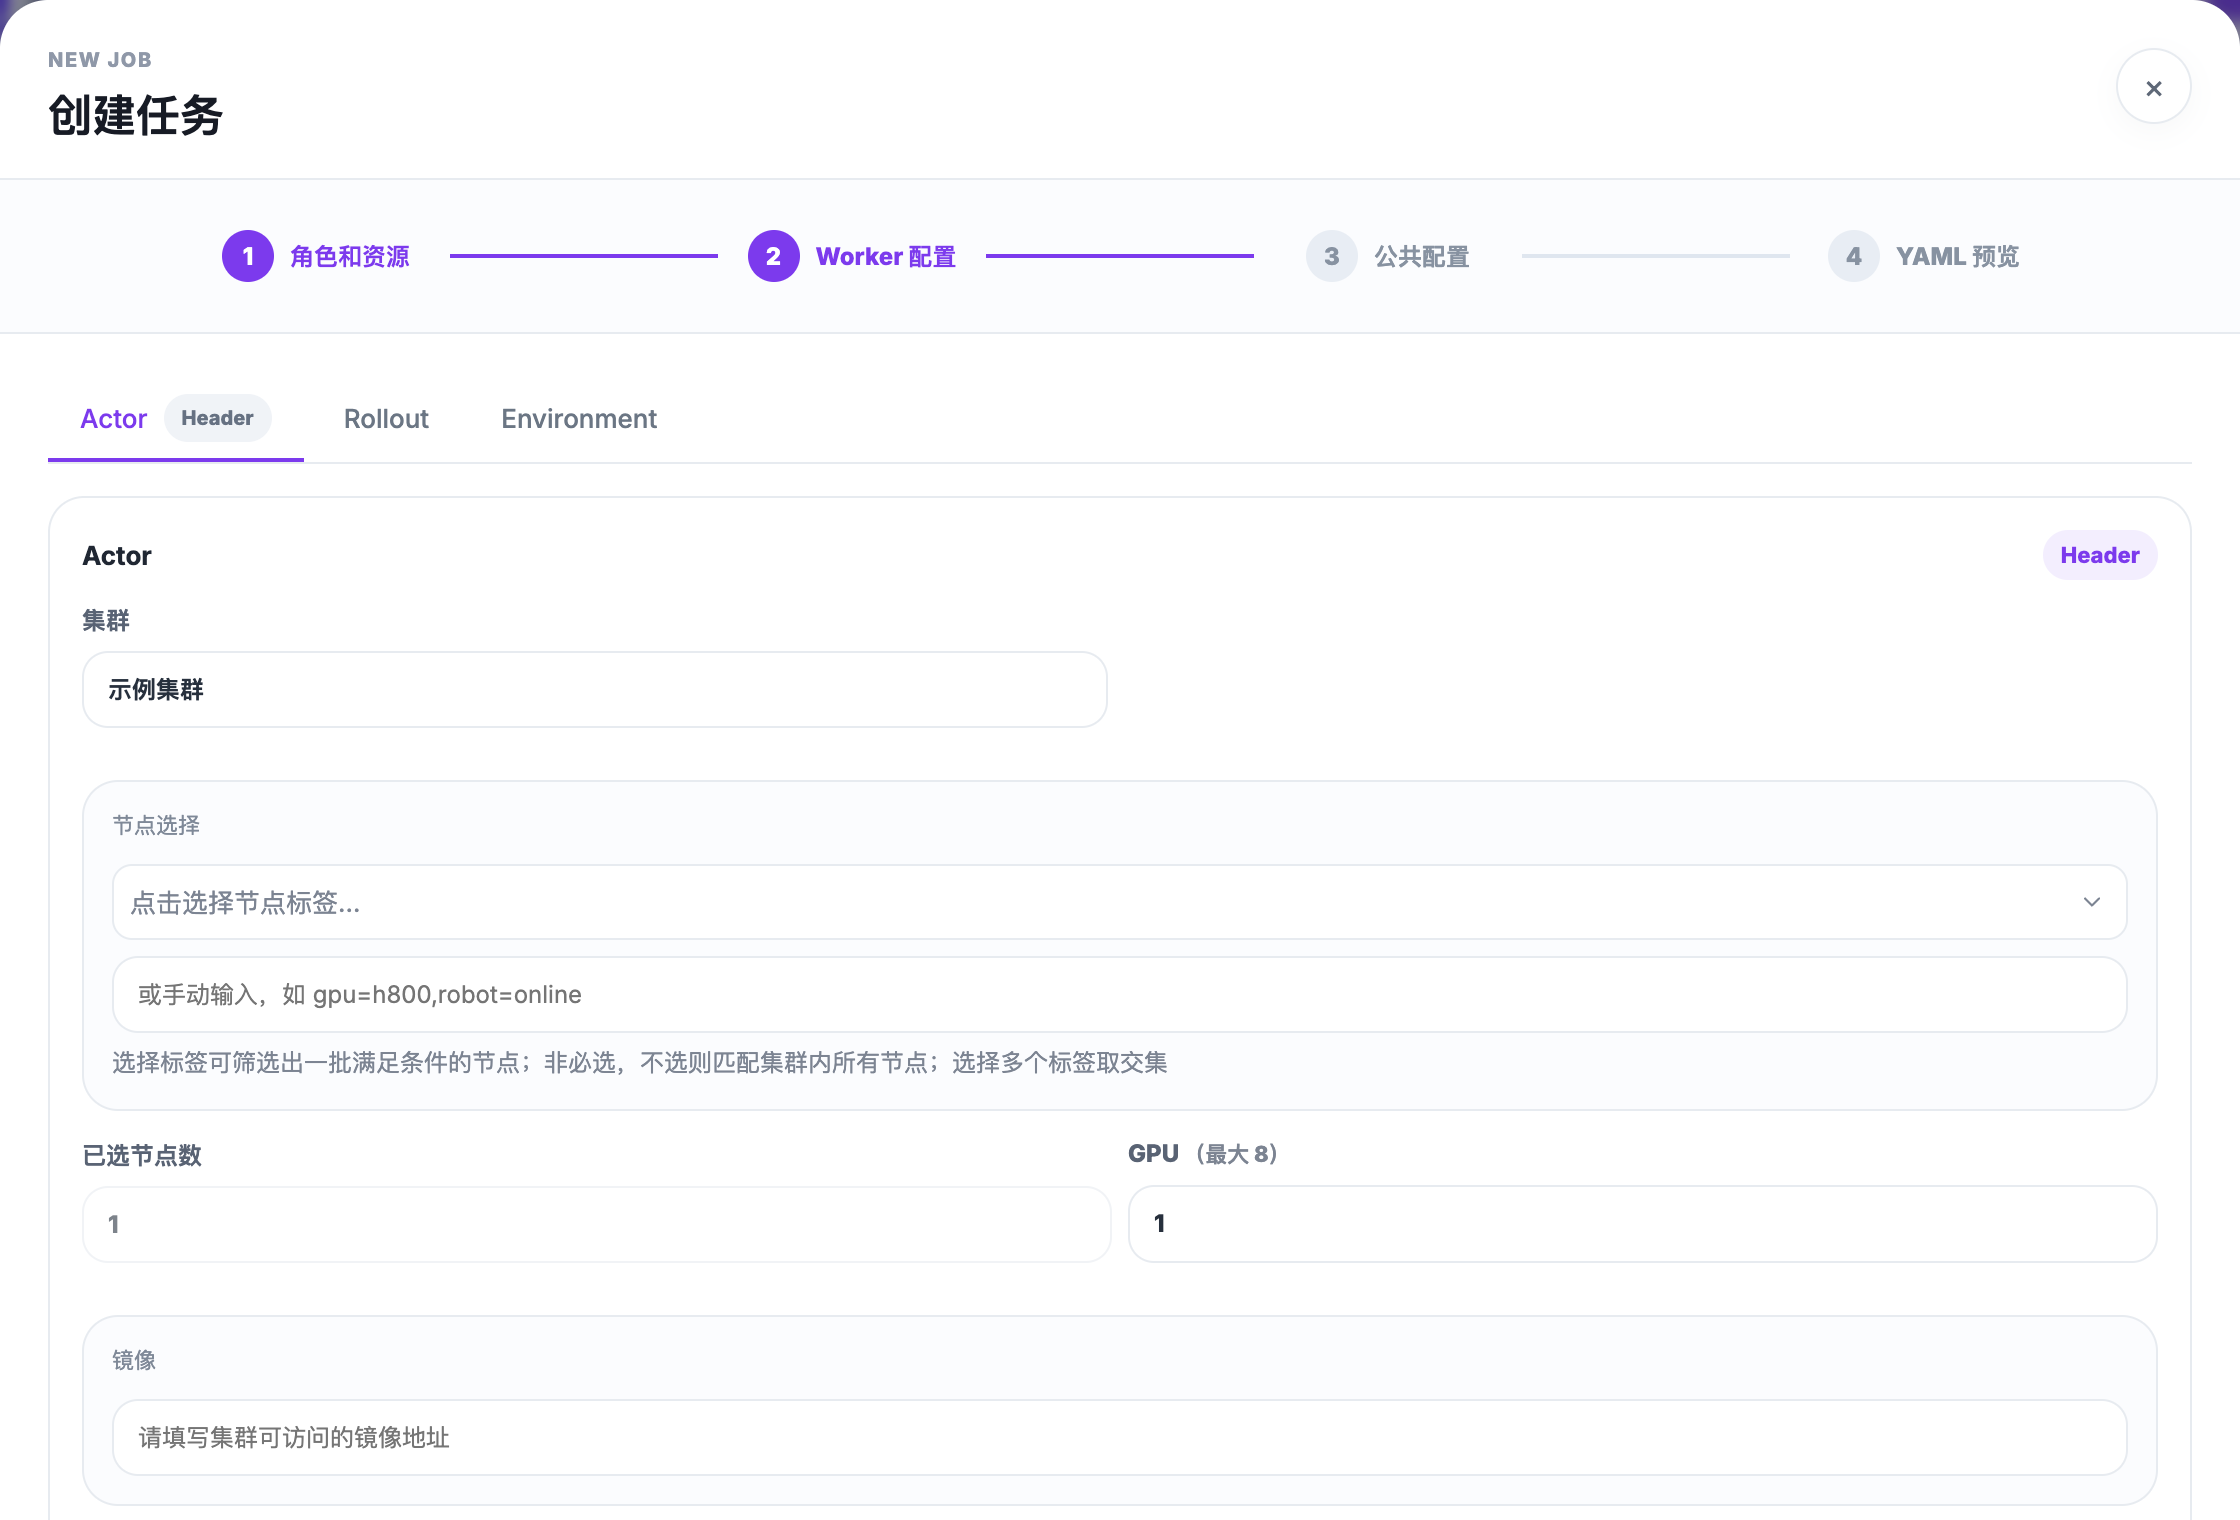Click the 已选节点数 label
Screen dimensions: 2240x1520
point(142,1156)
